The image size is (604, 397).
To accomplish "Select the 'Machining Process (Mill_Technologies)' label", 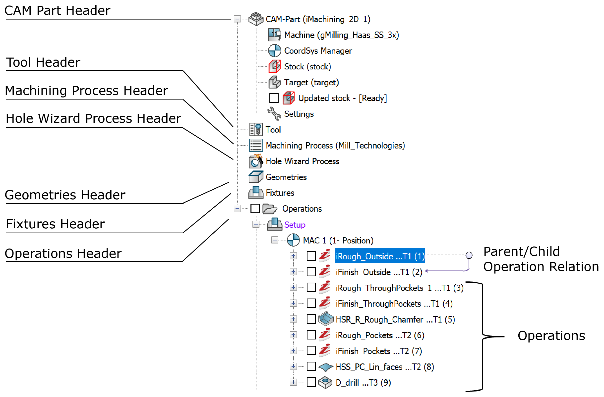I will [x=335, y=145].
